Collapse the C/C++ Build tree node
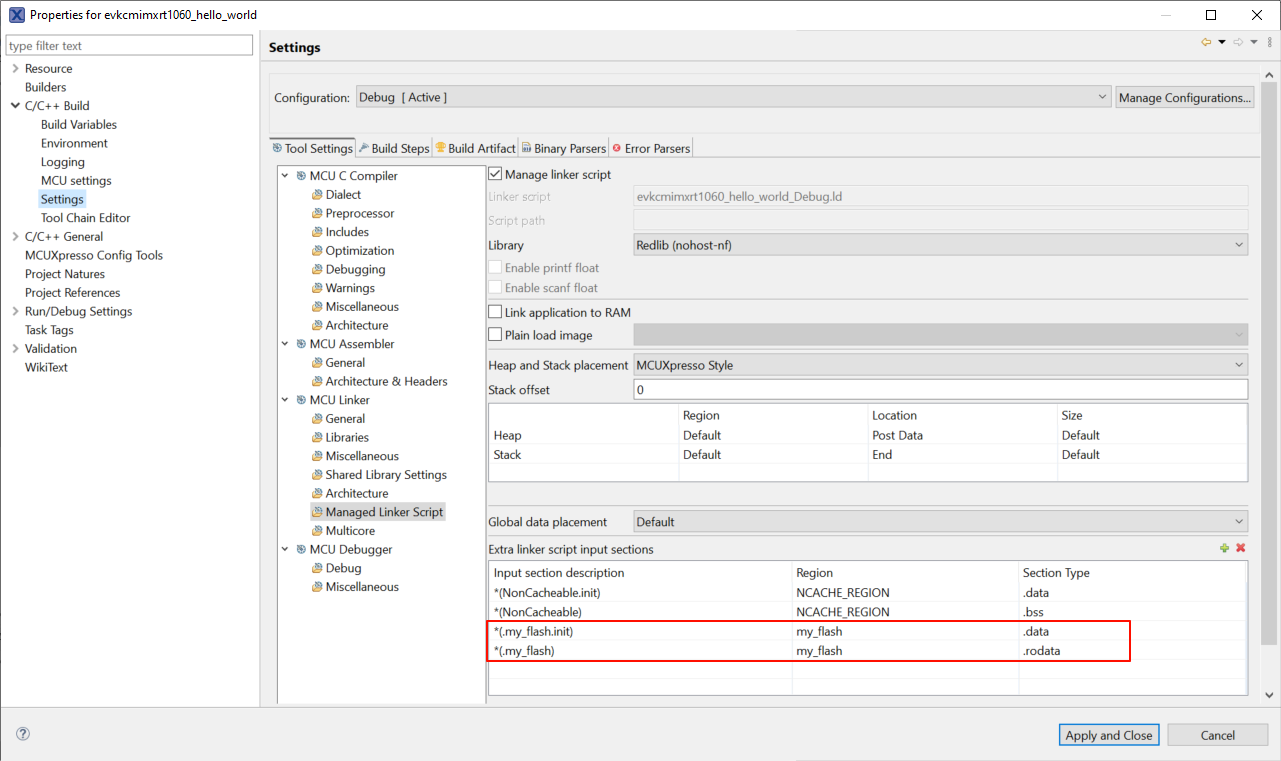This screenshot has height=761, width=1281. point(15,106)
